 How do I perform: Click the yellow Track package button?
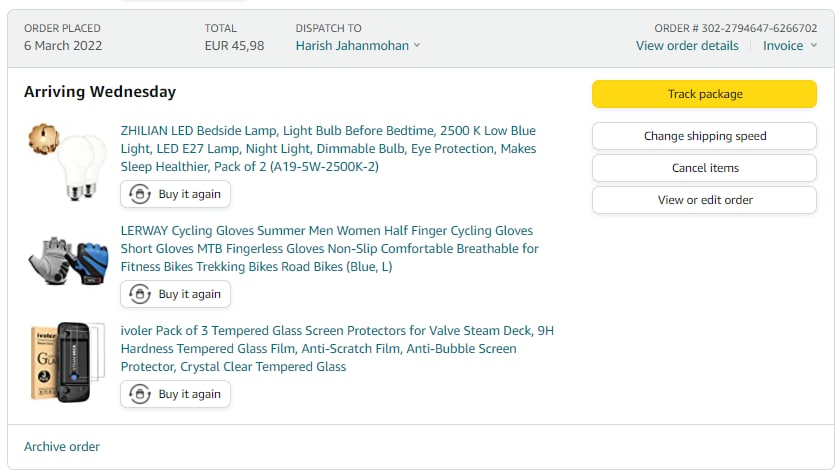tap(705, 94)
